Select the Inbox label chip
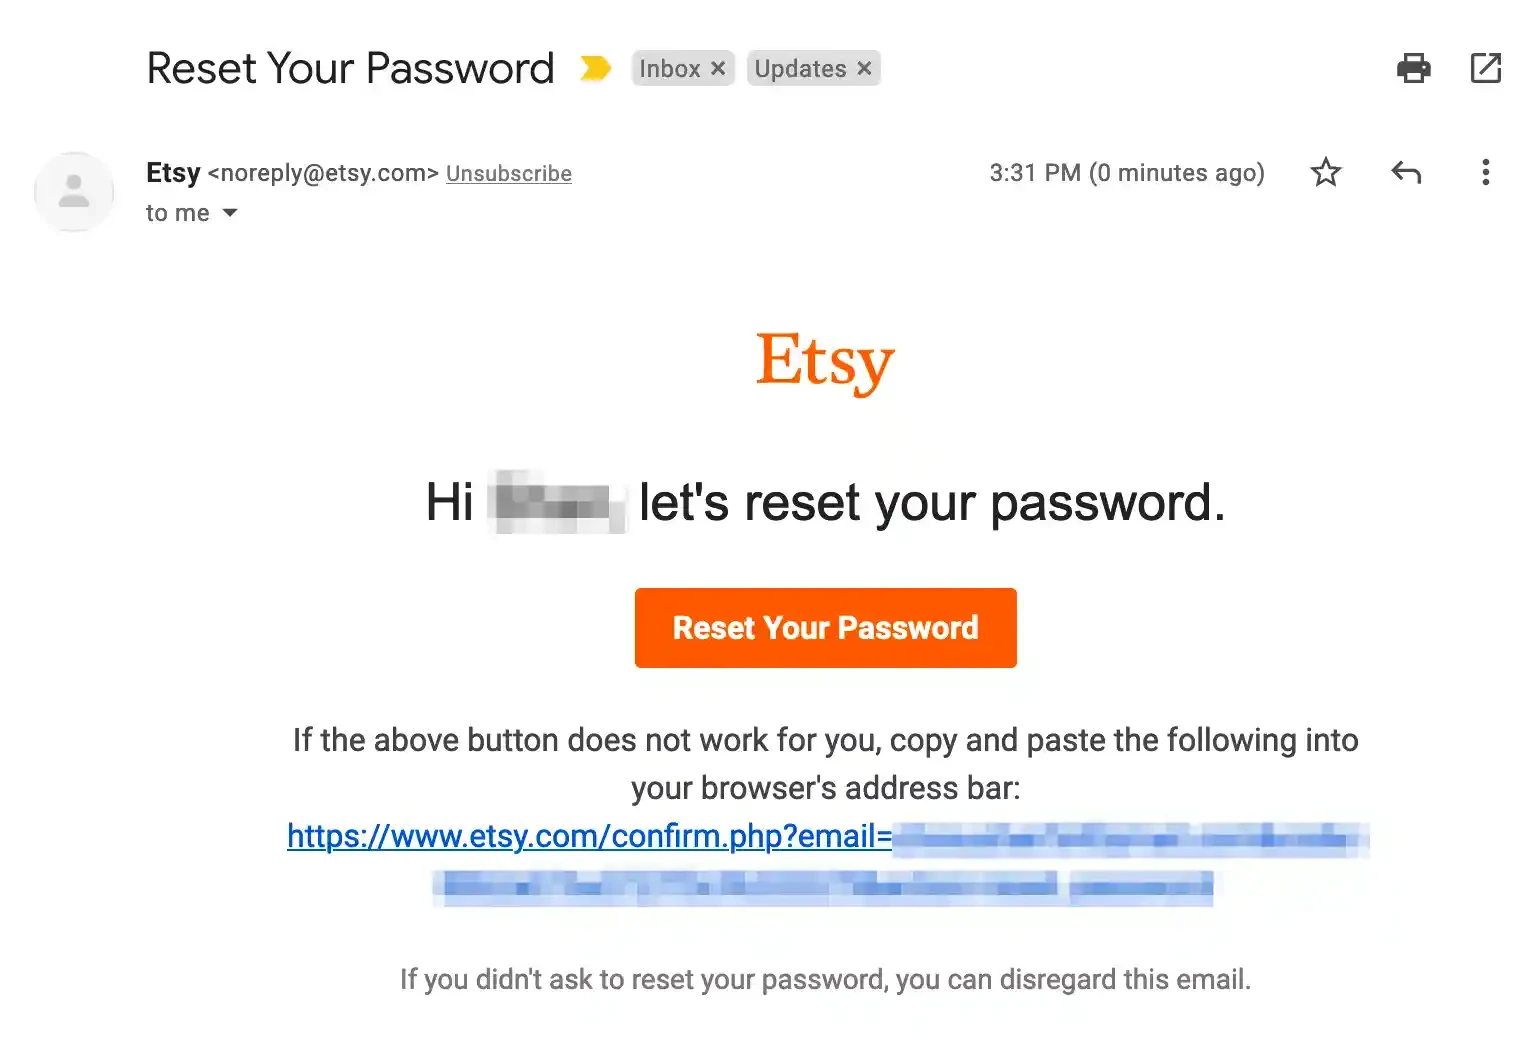 (670, 68)
